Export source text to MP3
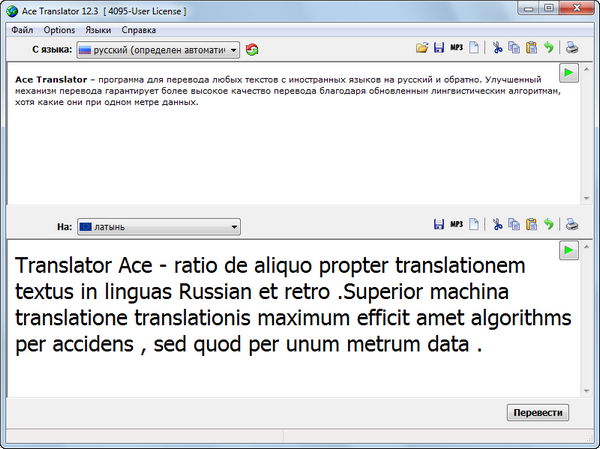Screen dimensions: 600x449 click(456, 48)
